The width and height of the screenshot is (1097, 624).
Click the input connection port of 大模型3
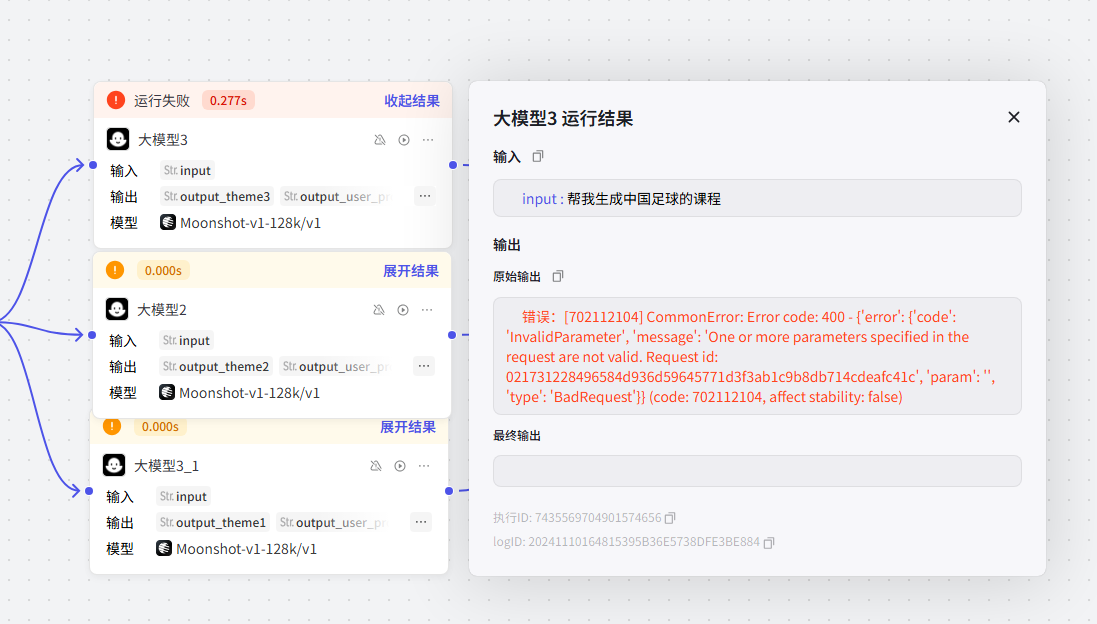point(93,165)
